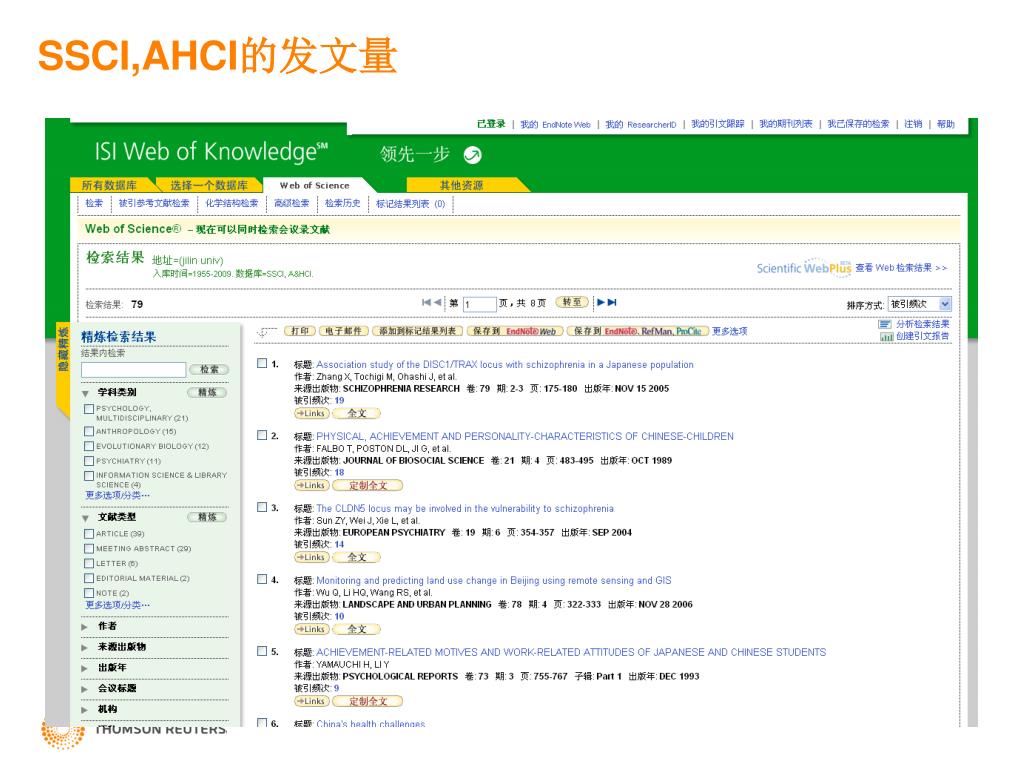The image size is (1024, 768).
Task: Save results to EndNote Web
Action: point(515,331)
